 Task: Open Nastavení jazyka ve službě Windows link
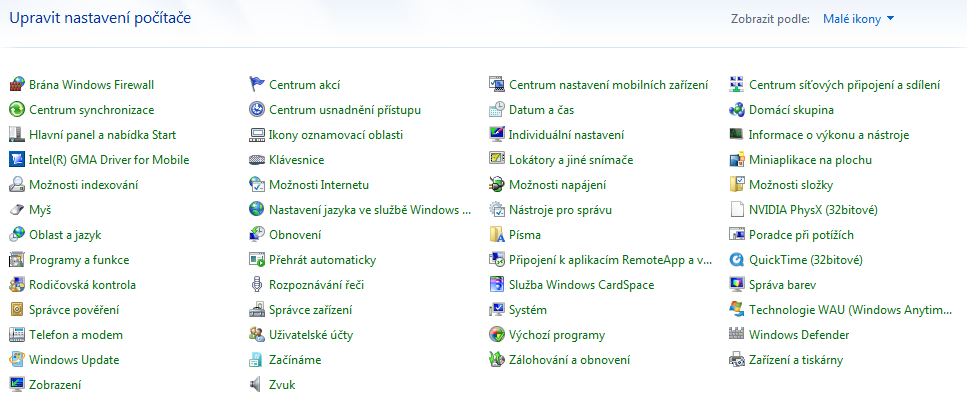(370, 210)
